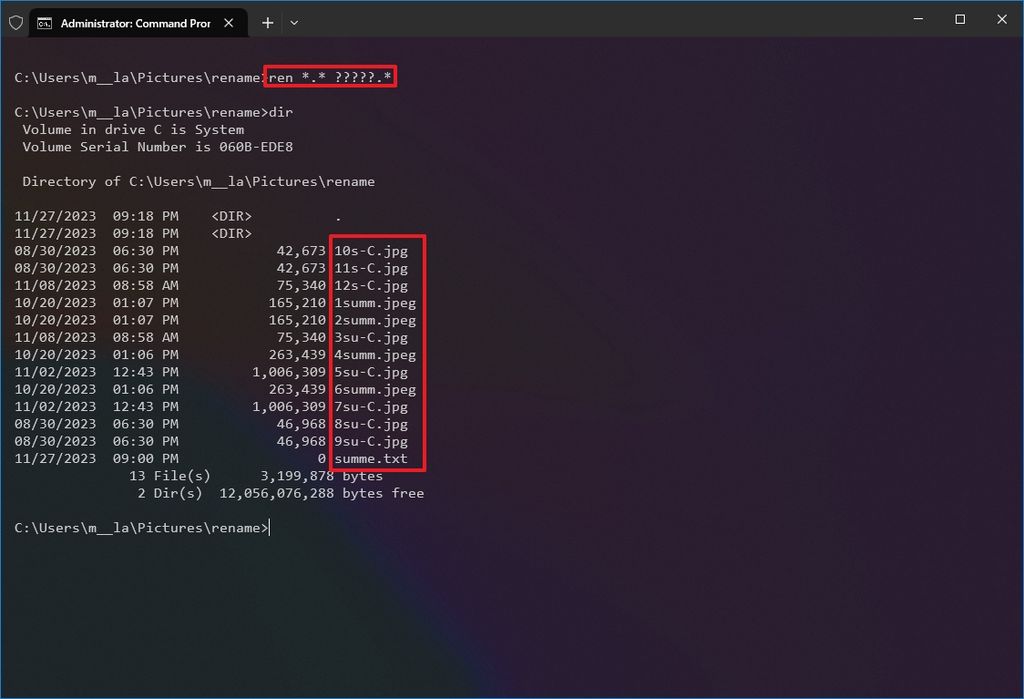Click the maximize window icon
Screen dimensions: 1024x699
pyautogui.click(x=959, y=19)
